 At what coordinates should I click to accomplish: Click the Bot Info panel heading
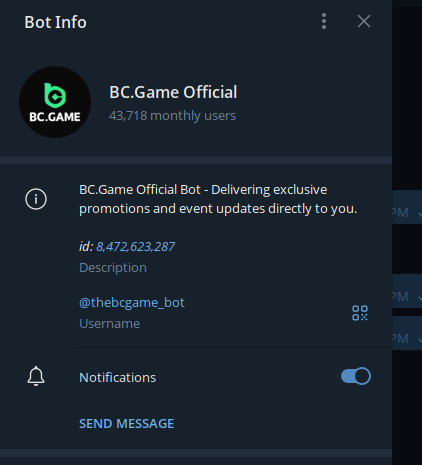click(55, 22)
